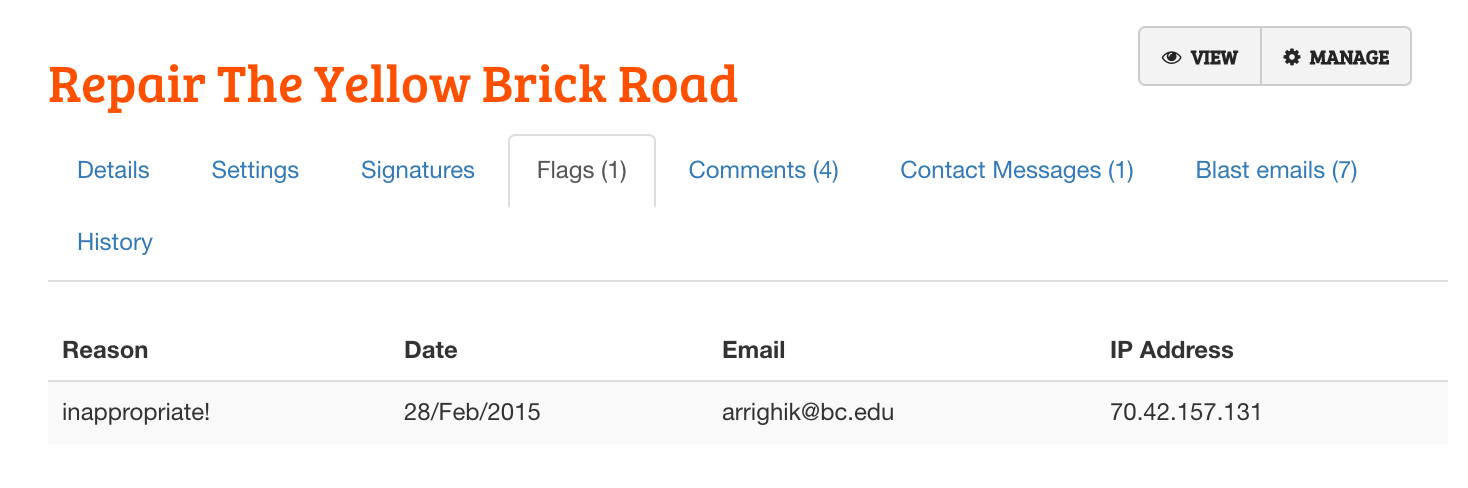Switch to the Settings tab
The width and height of the screenshot is (1468, 488).
click(255, 170)
